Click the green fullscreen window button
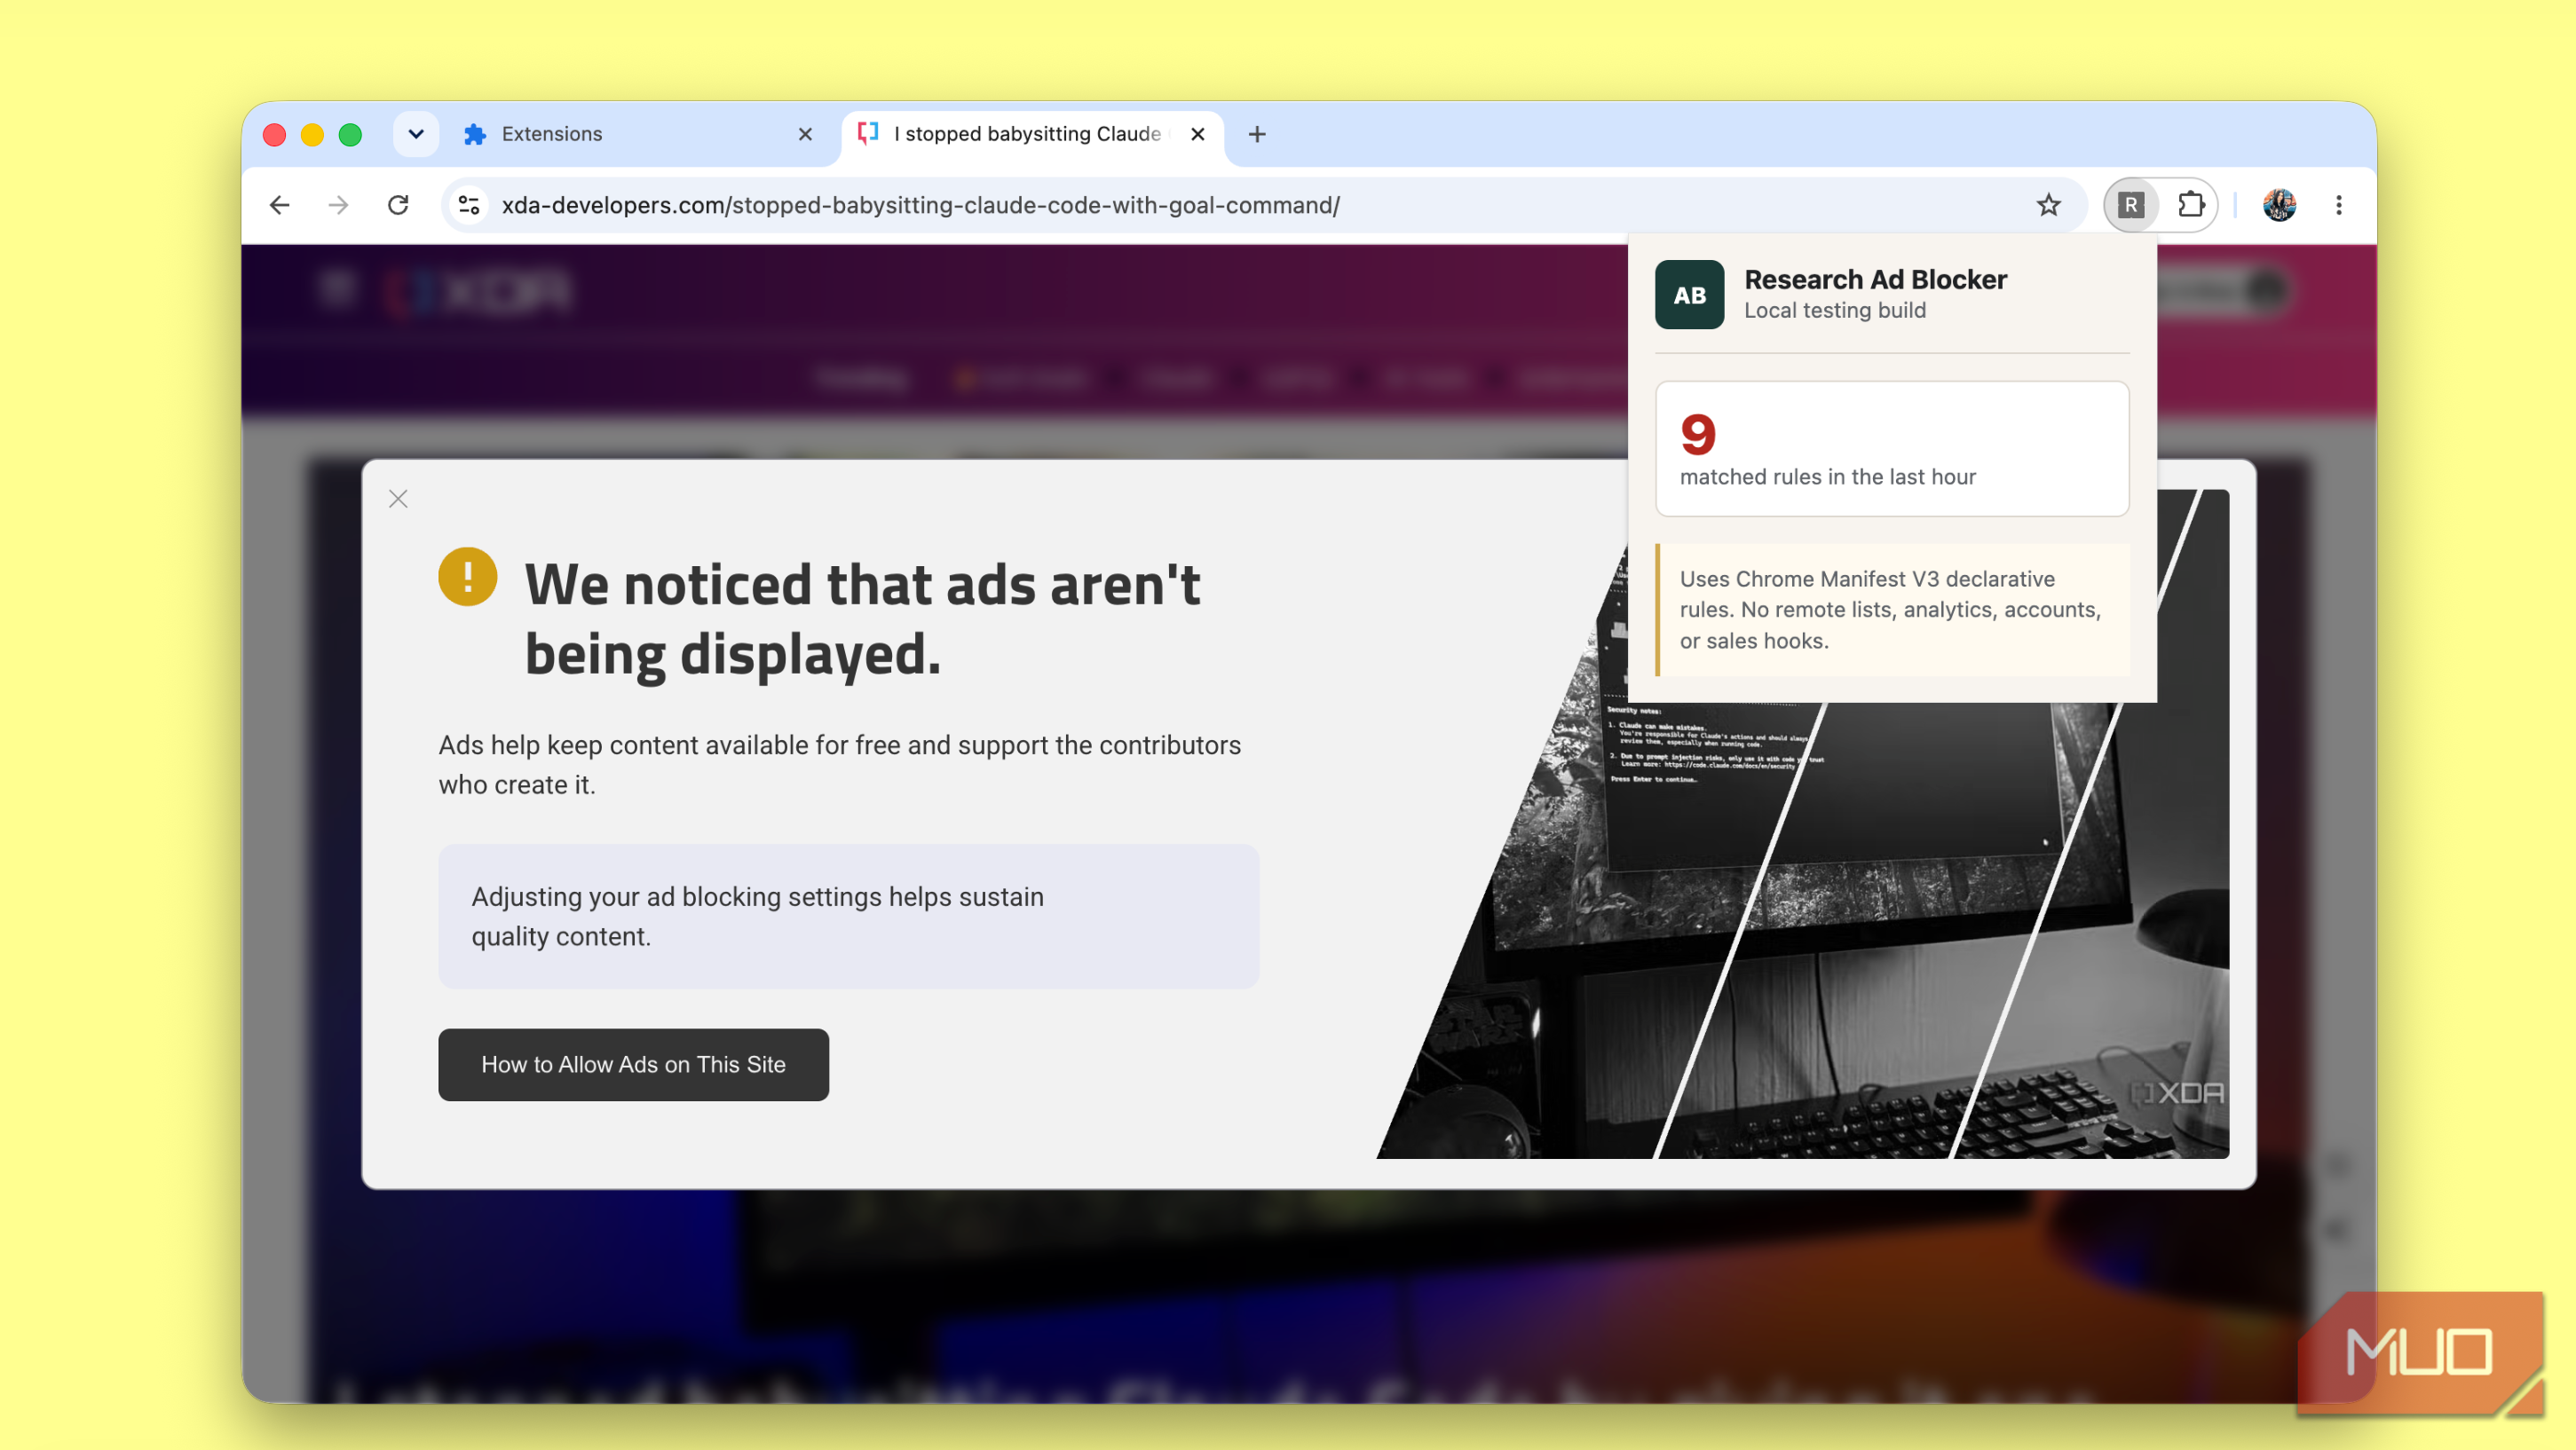2576x1450 pixels. pos(350,134)
